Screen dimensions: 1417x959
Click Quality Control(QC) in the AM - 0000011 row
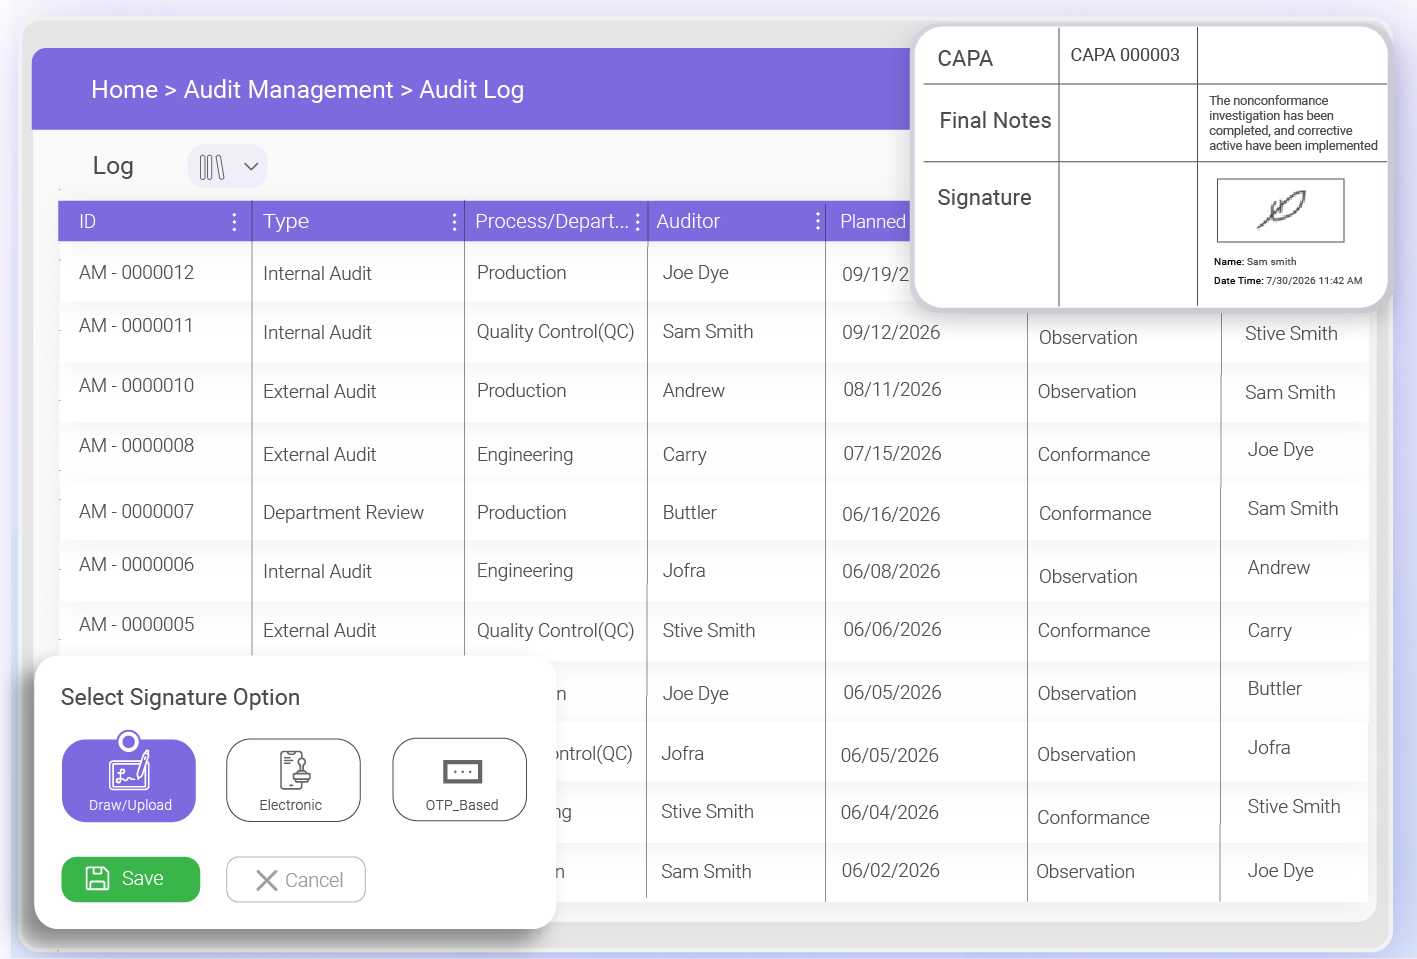555,332
